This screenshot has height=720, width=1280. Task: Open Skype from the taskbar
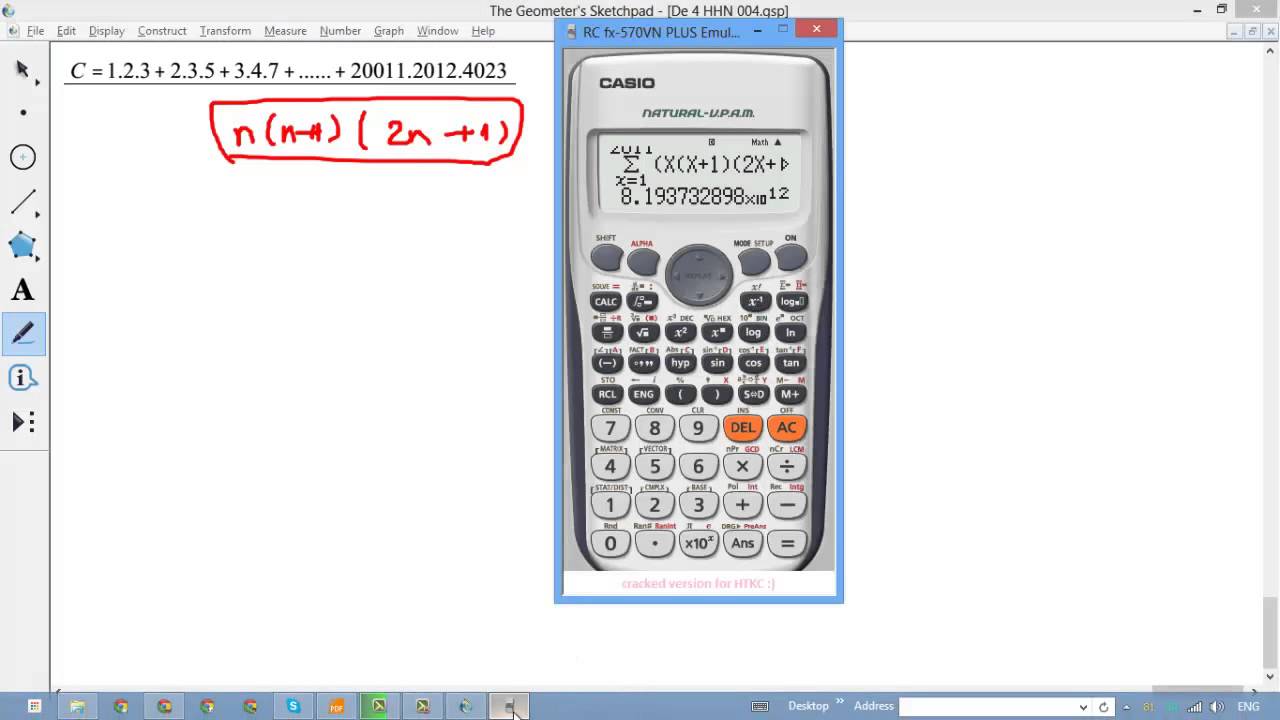tap(293, 706)
